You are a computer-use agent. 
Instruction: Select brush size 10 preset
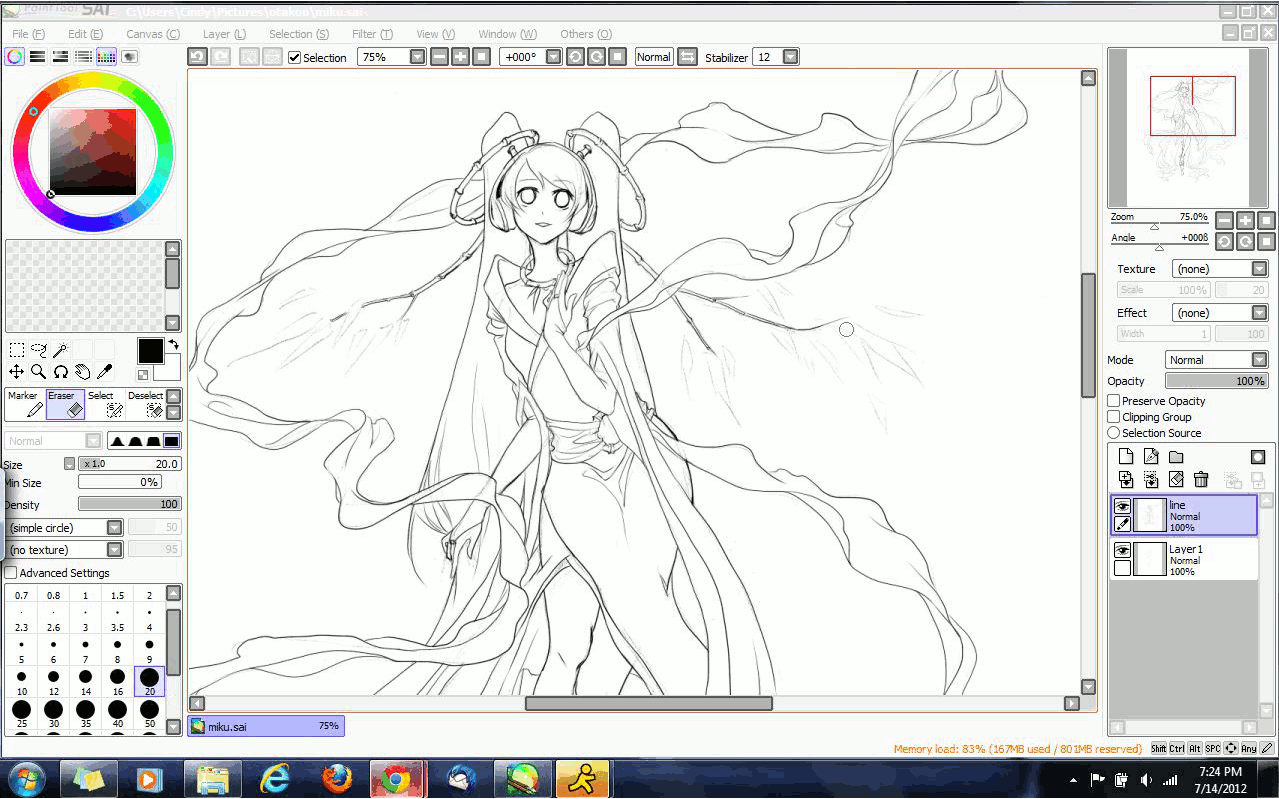click(x=21, y=682)
